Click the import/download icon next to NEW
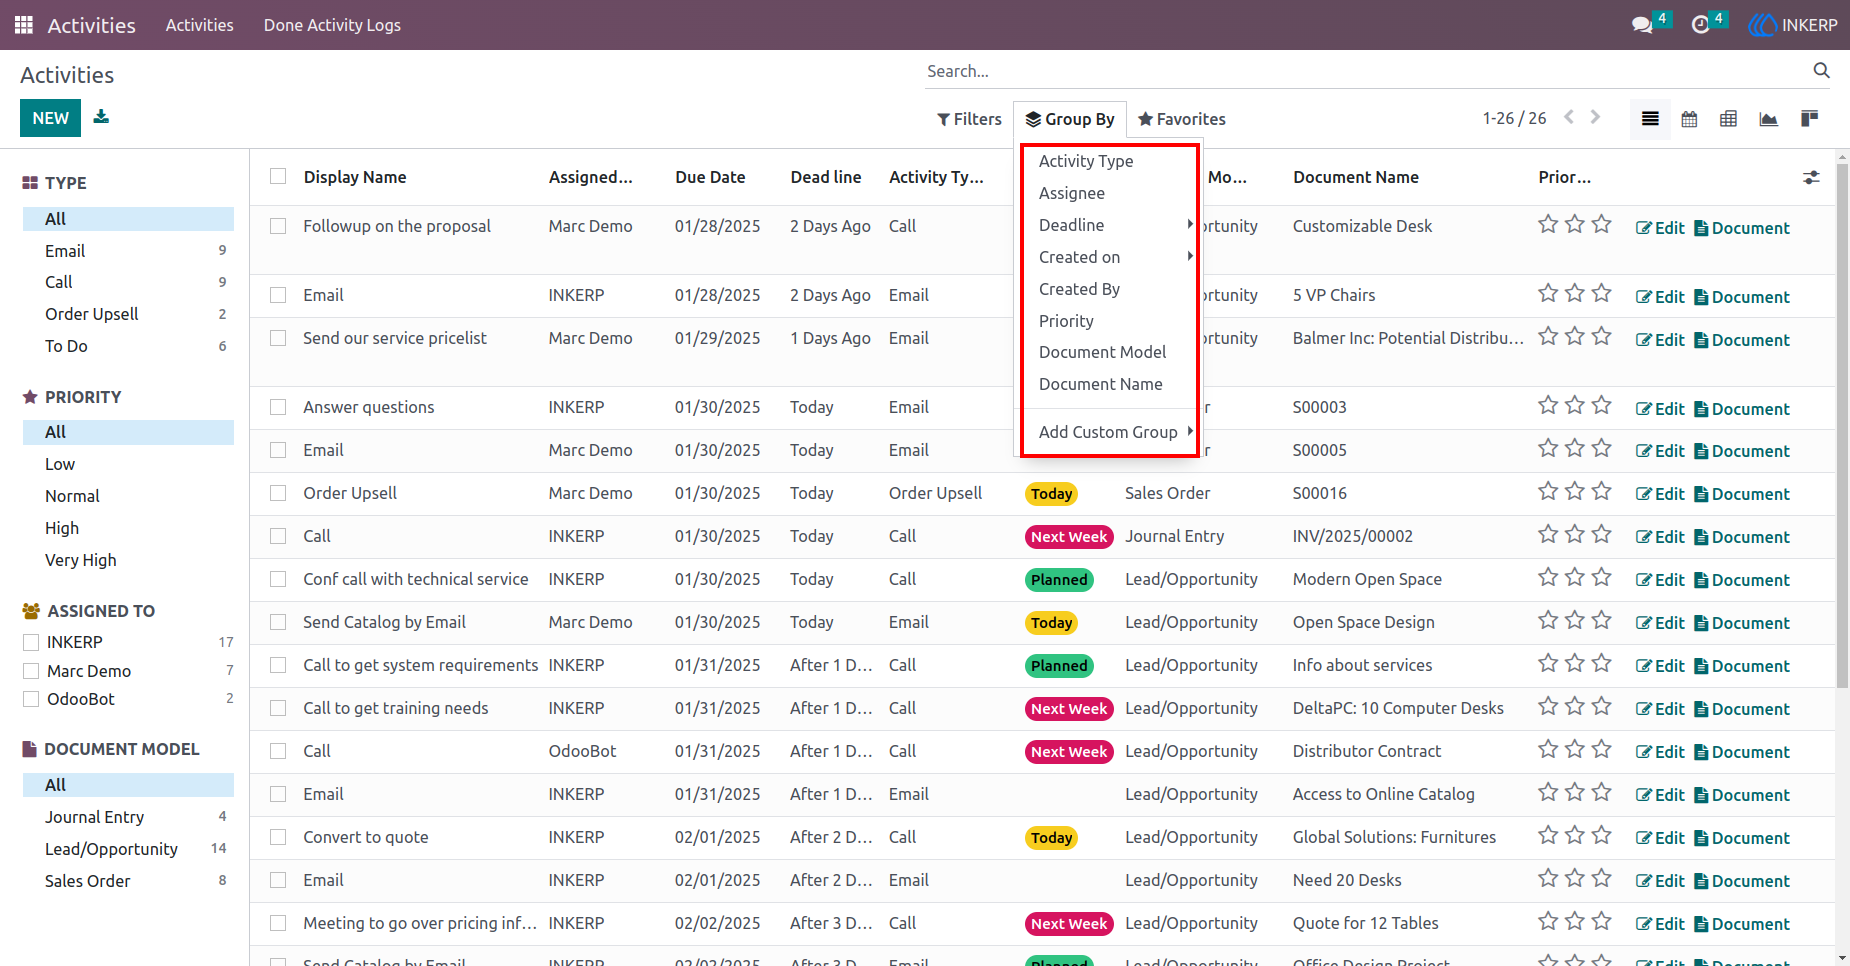The image size is (1850, 966). click(x=101, y=117)
